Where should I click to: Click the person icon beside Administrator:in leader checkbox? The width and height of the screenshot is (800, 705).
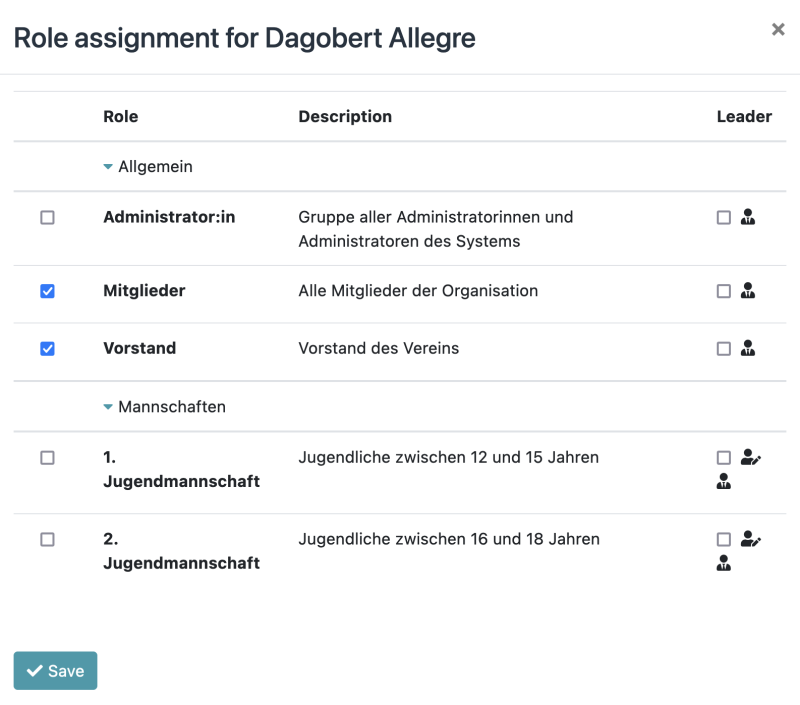coord(748,217)
